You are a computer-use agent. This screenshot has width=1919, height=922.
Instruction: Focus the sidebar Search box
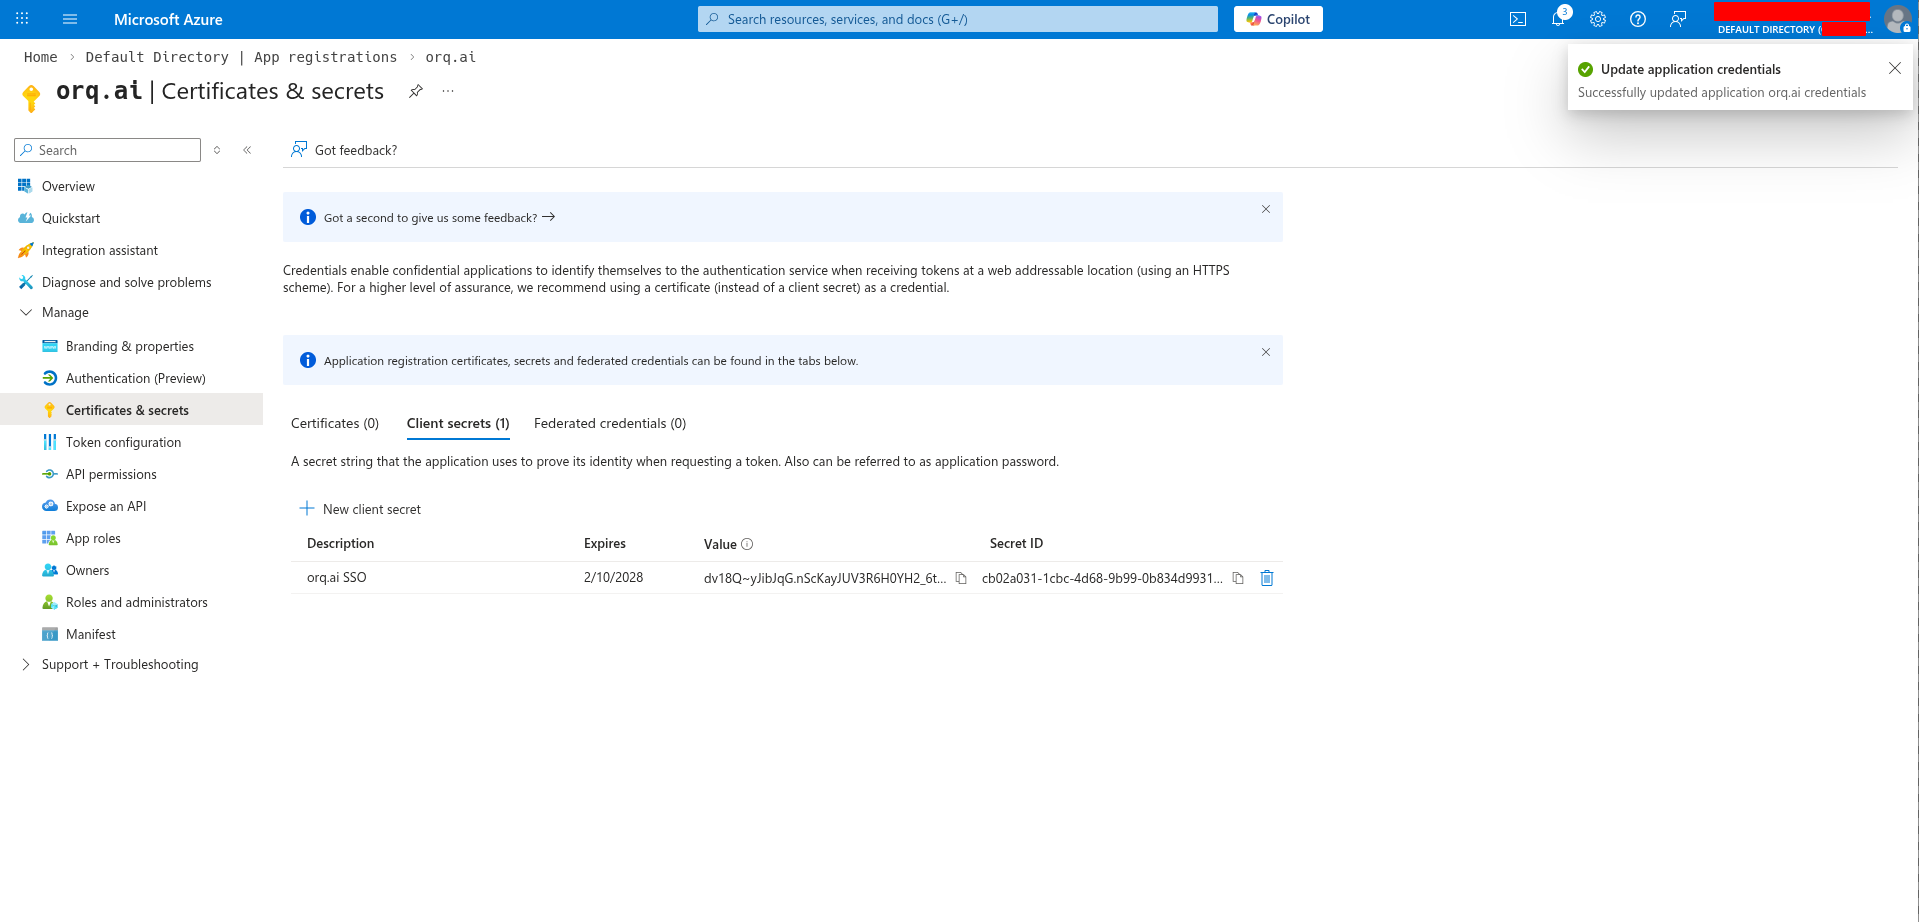[108, 150]
